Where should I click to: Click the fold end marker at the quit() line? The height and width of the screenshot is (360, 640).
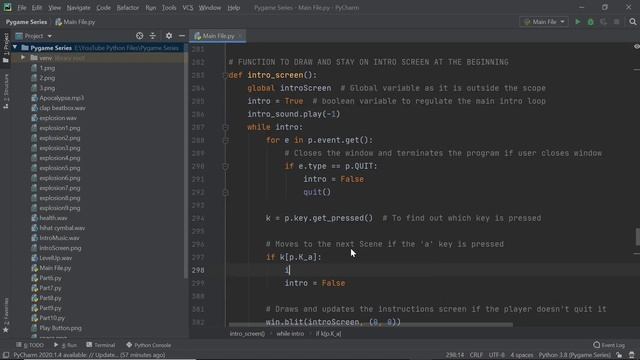click(x=225, y=192)
